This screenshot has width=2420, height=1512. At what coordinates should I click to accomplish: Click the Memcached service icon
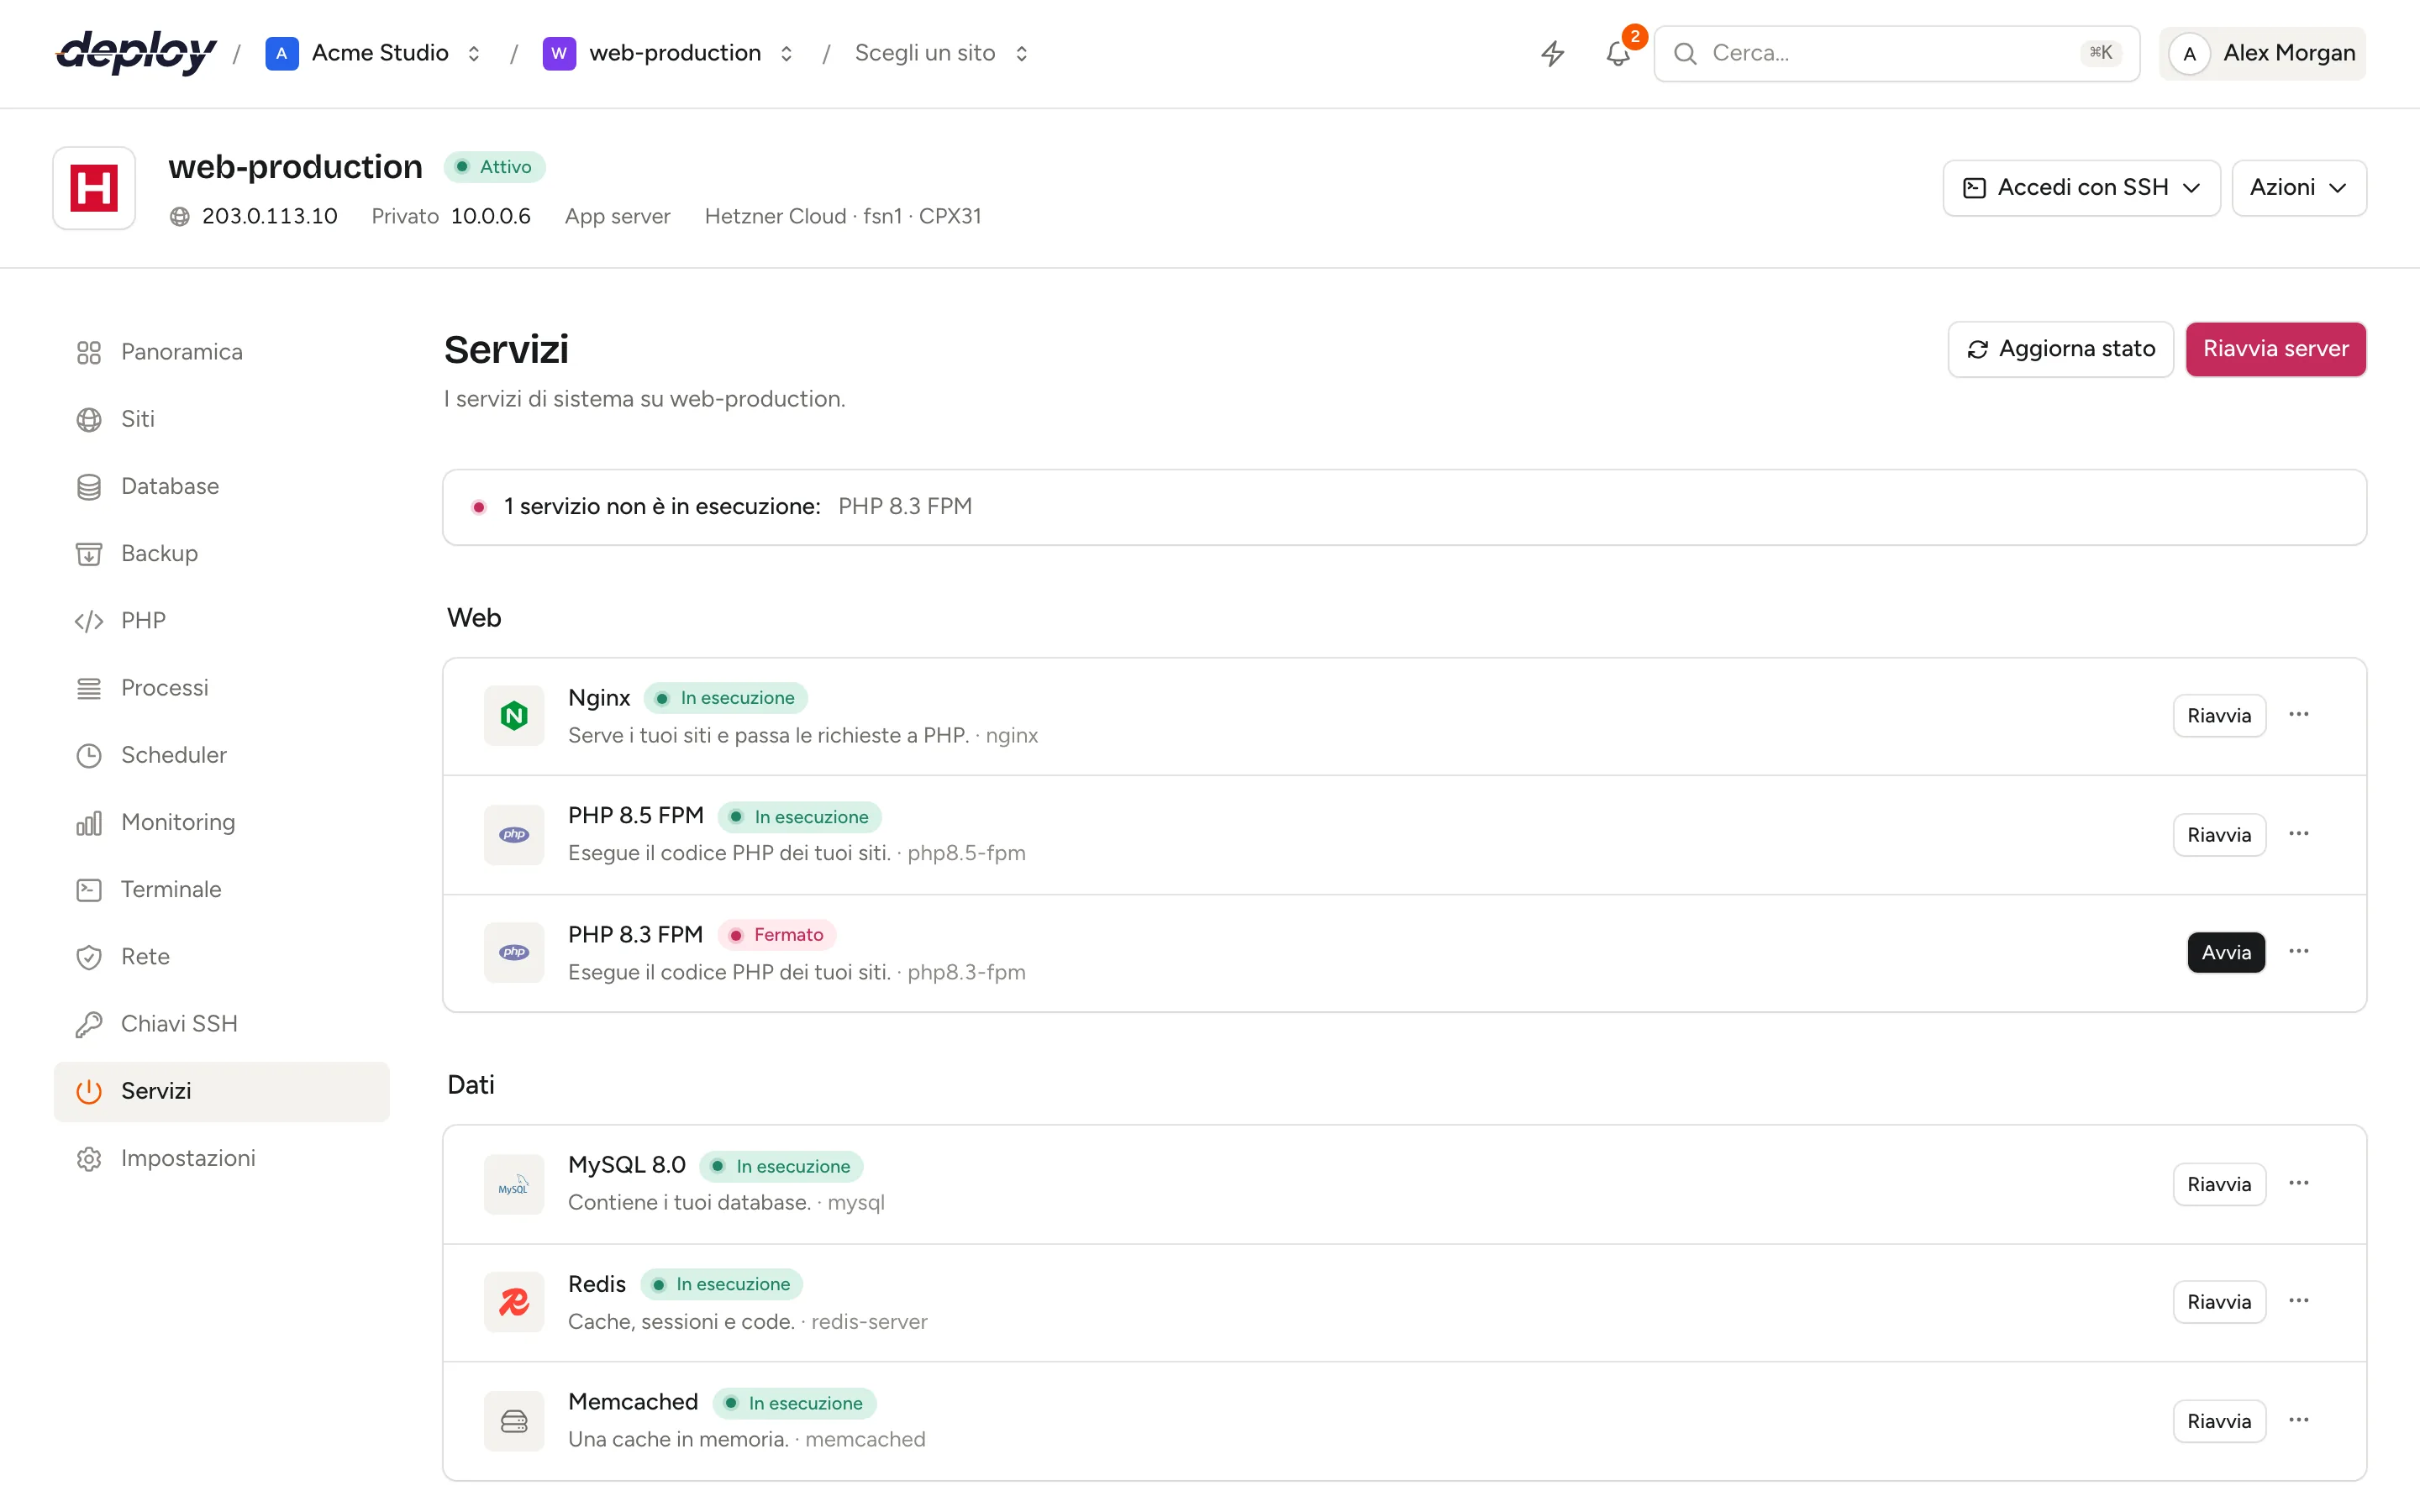(x=514, y=1421)
